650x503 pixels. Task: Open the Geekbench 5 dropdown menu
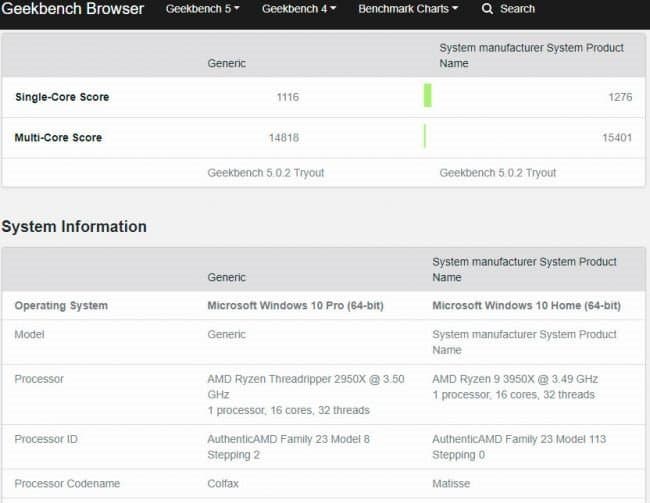tap(202, 9)
